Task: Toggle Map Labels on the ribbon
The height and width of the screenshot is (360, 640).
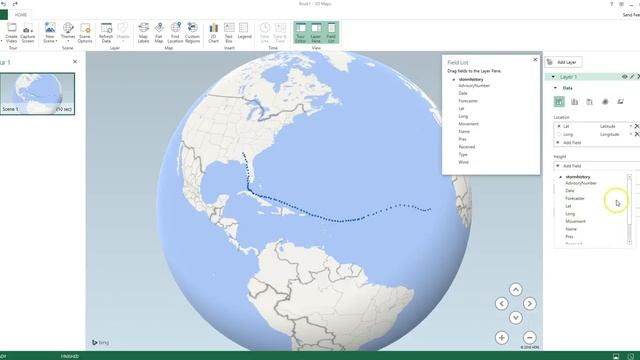Action: (143, 33)
